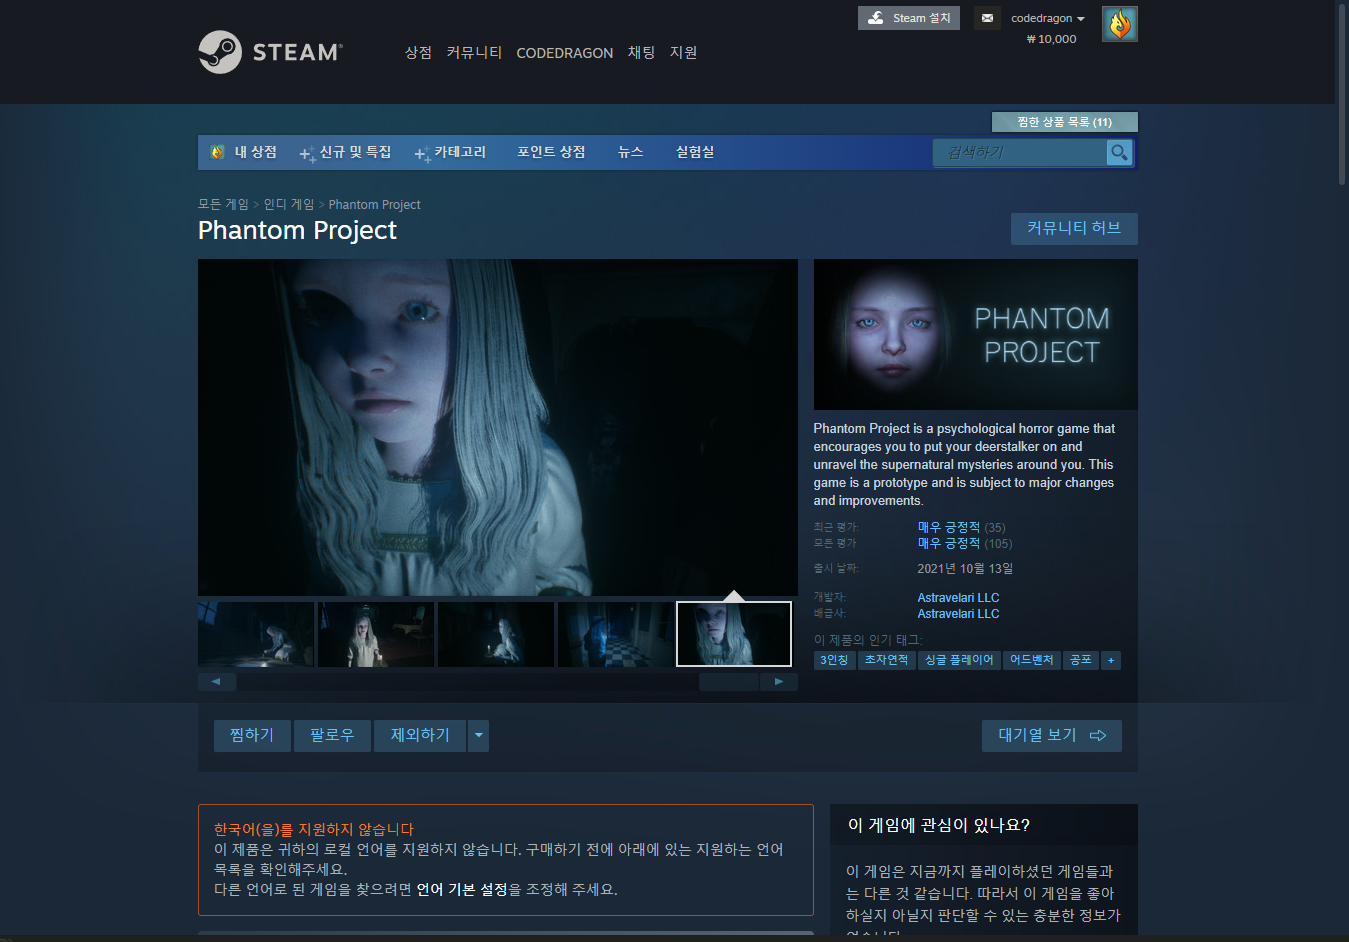Select fifth highlighted thumbnail, girl's face
This screenshot has width=1349, height=942.
[x=734, y=634]
